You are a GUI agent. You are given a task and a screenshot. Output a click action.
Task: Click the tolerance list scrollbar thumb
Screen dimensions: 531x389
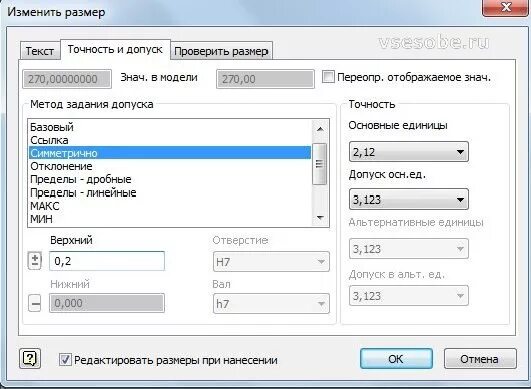pyautogui.click(x=319, y=164)
